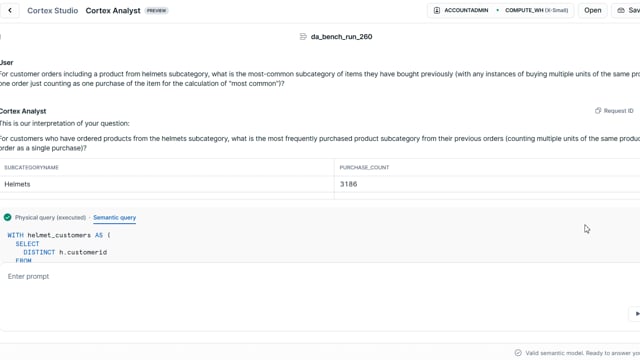Image resolution: width=640 pixels, height=360 pixels.
Task: Go back using the left chevron
Action: pos(10,11)
